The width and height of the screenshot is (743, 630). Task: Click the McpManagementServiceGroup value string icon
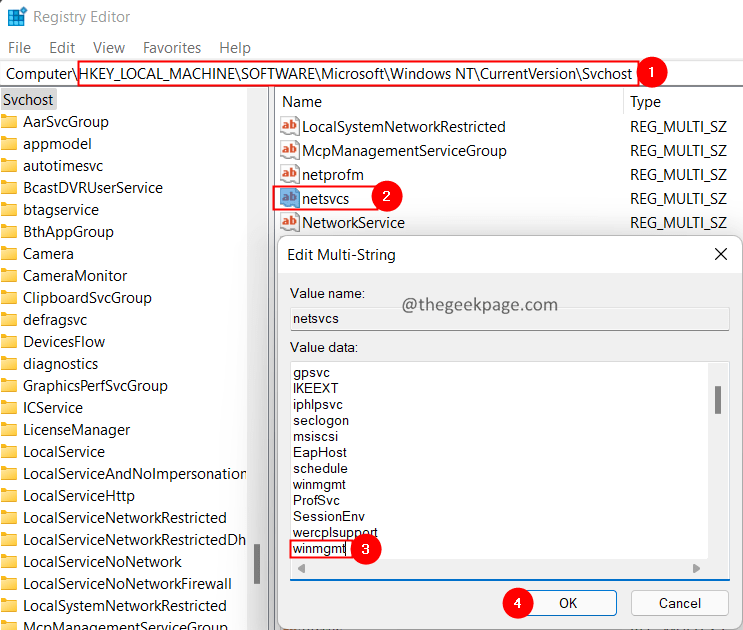[x=290, y=150]
